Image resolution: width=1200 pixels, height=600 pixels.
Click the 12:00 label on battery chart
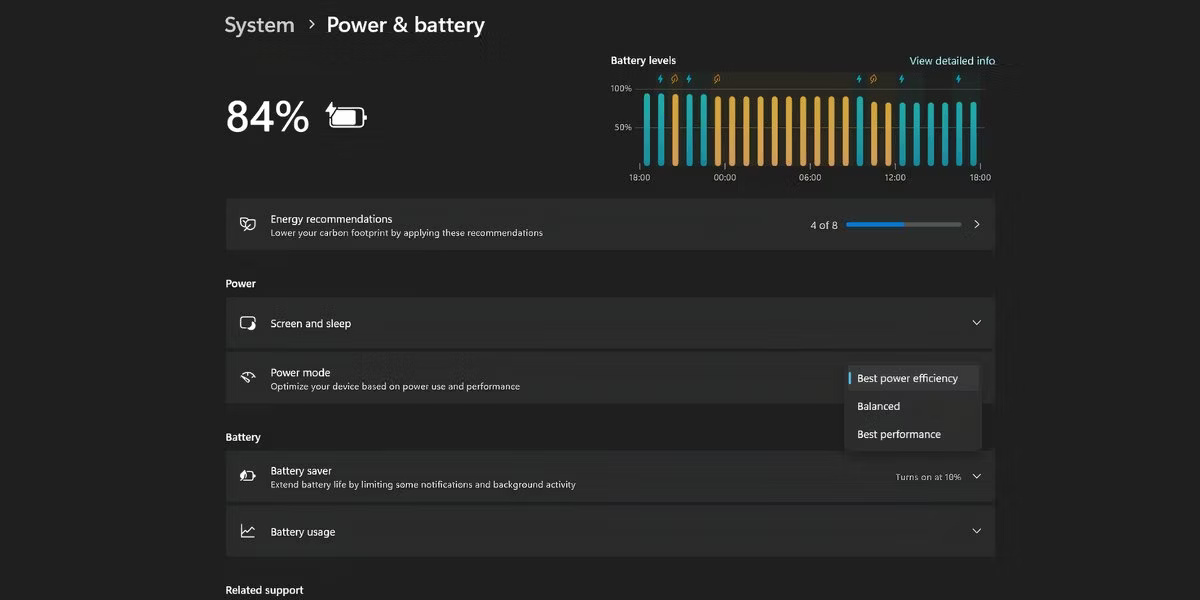[895, 178]
